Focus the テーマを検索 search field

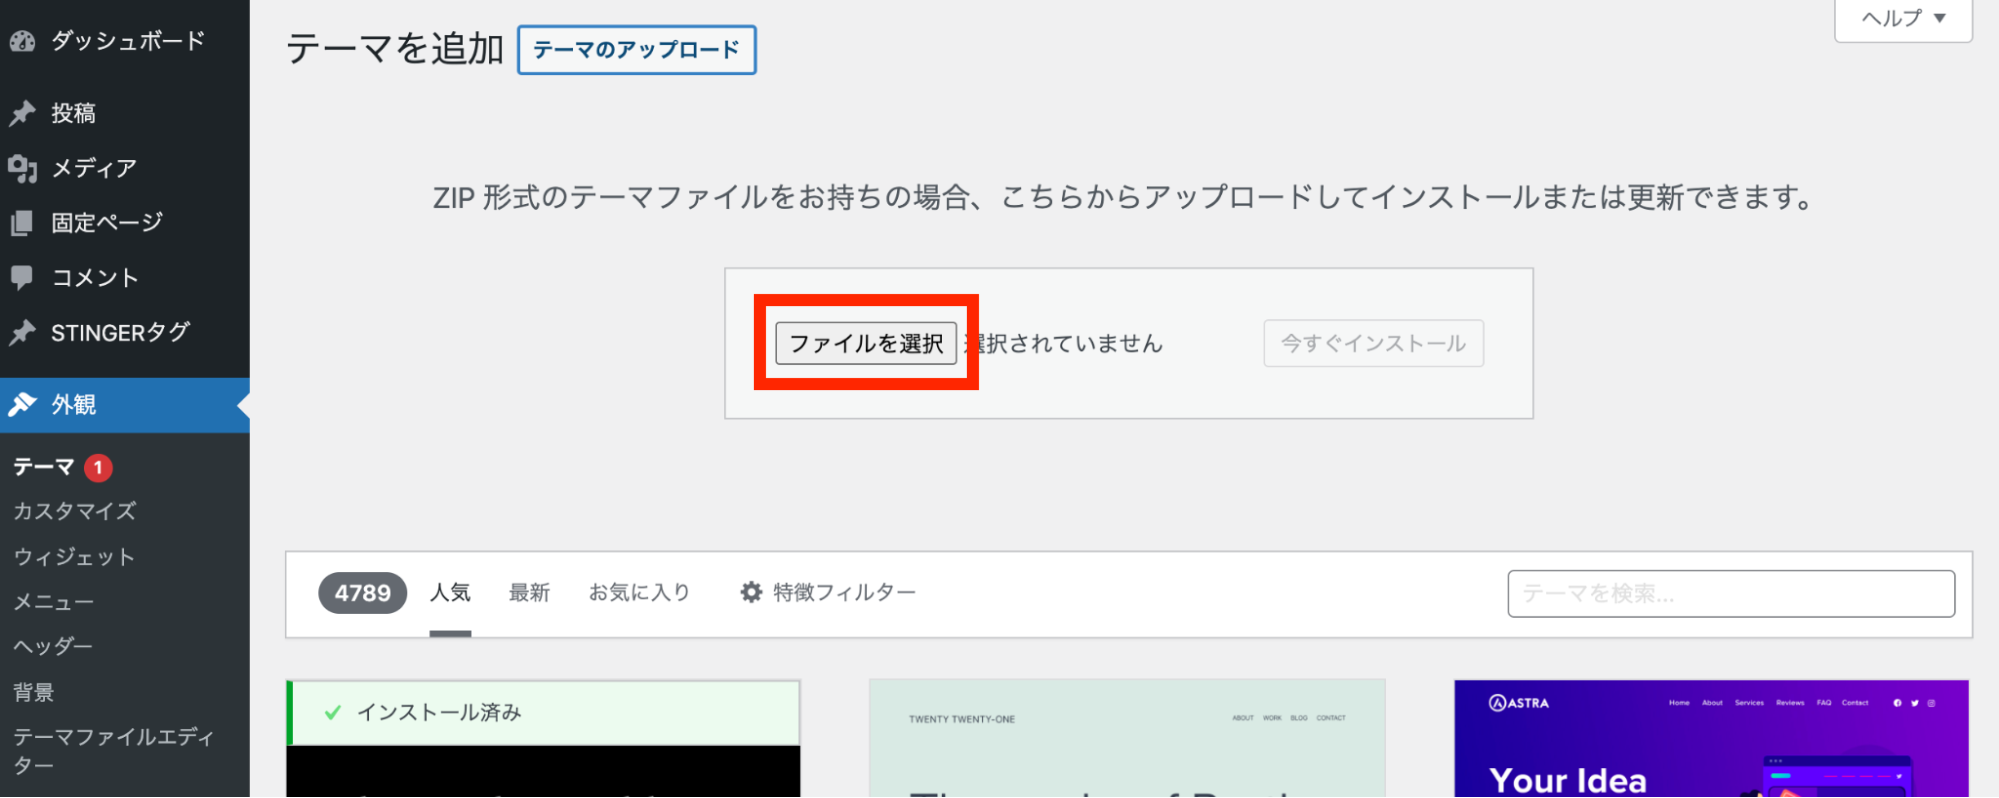[1731, 594]
